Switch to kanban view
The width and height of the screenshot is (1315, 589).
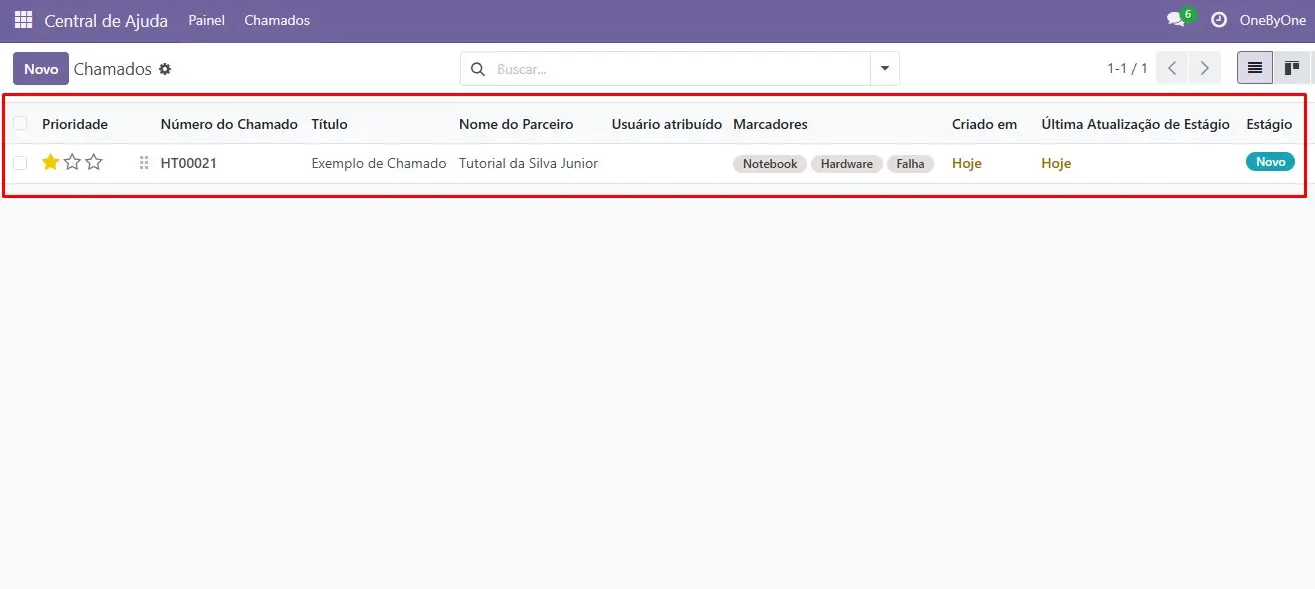[x=1292, y=68]
